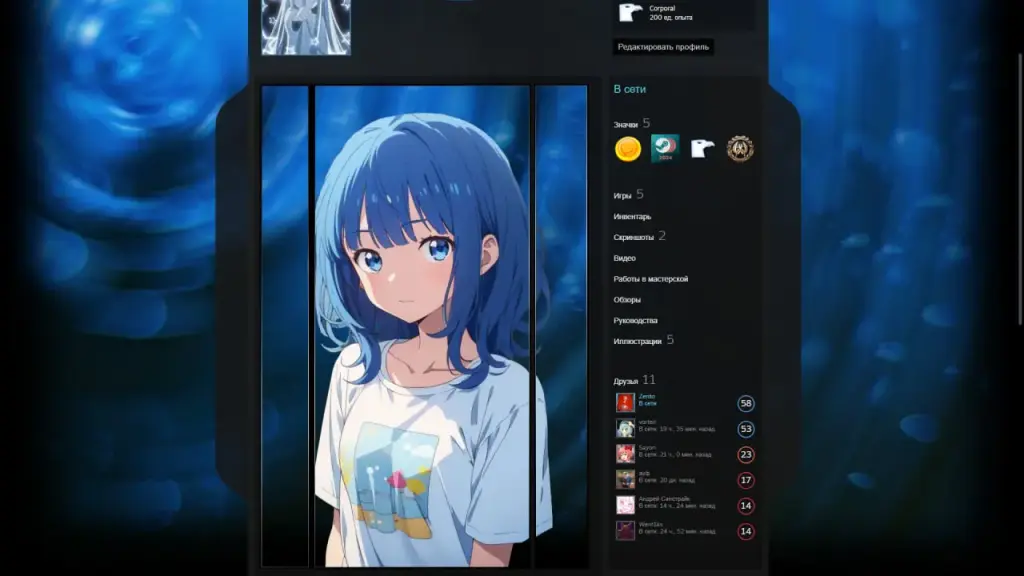Open Работы в мастерской
Screen dimensions: 1024x576
click(649, 278)
